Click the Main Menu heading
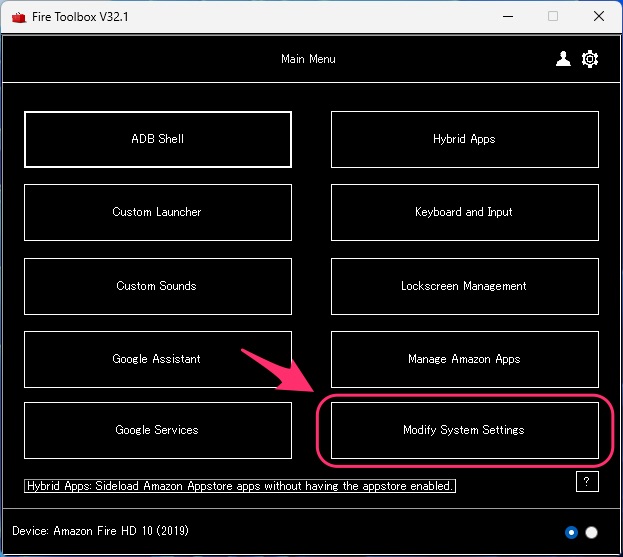This screenshot has height=557, width=623. 308,59
